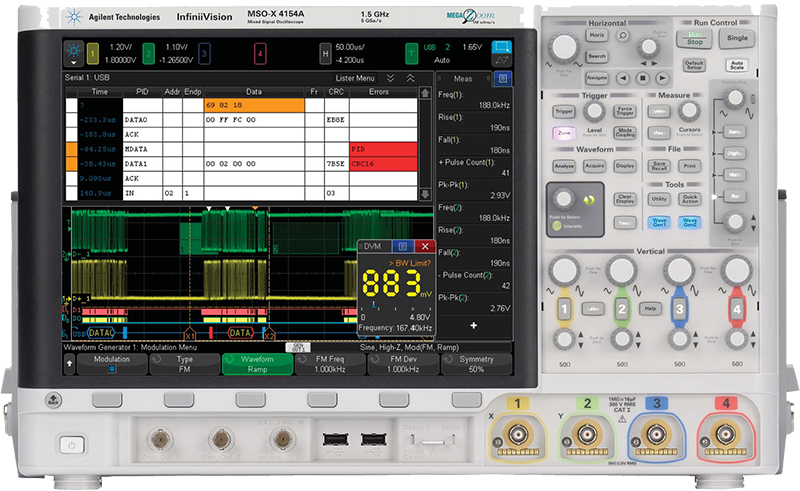
Task: Select the waveform zone-draw icon below zoom box
Action: [x=502, y=61]
